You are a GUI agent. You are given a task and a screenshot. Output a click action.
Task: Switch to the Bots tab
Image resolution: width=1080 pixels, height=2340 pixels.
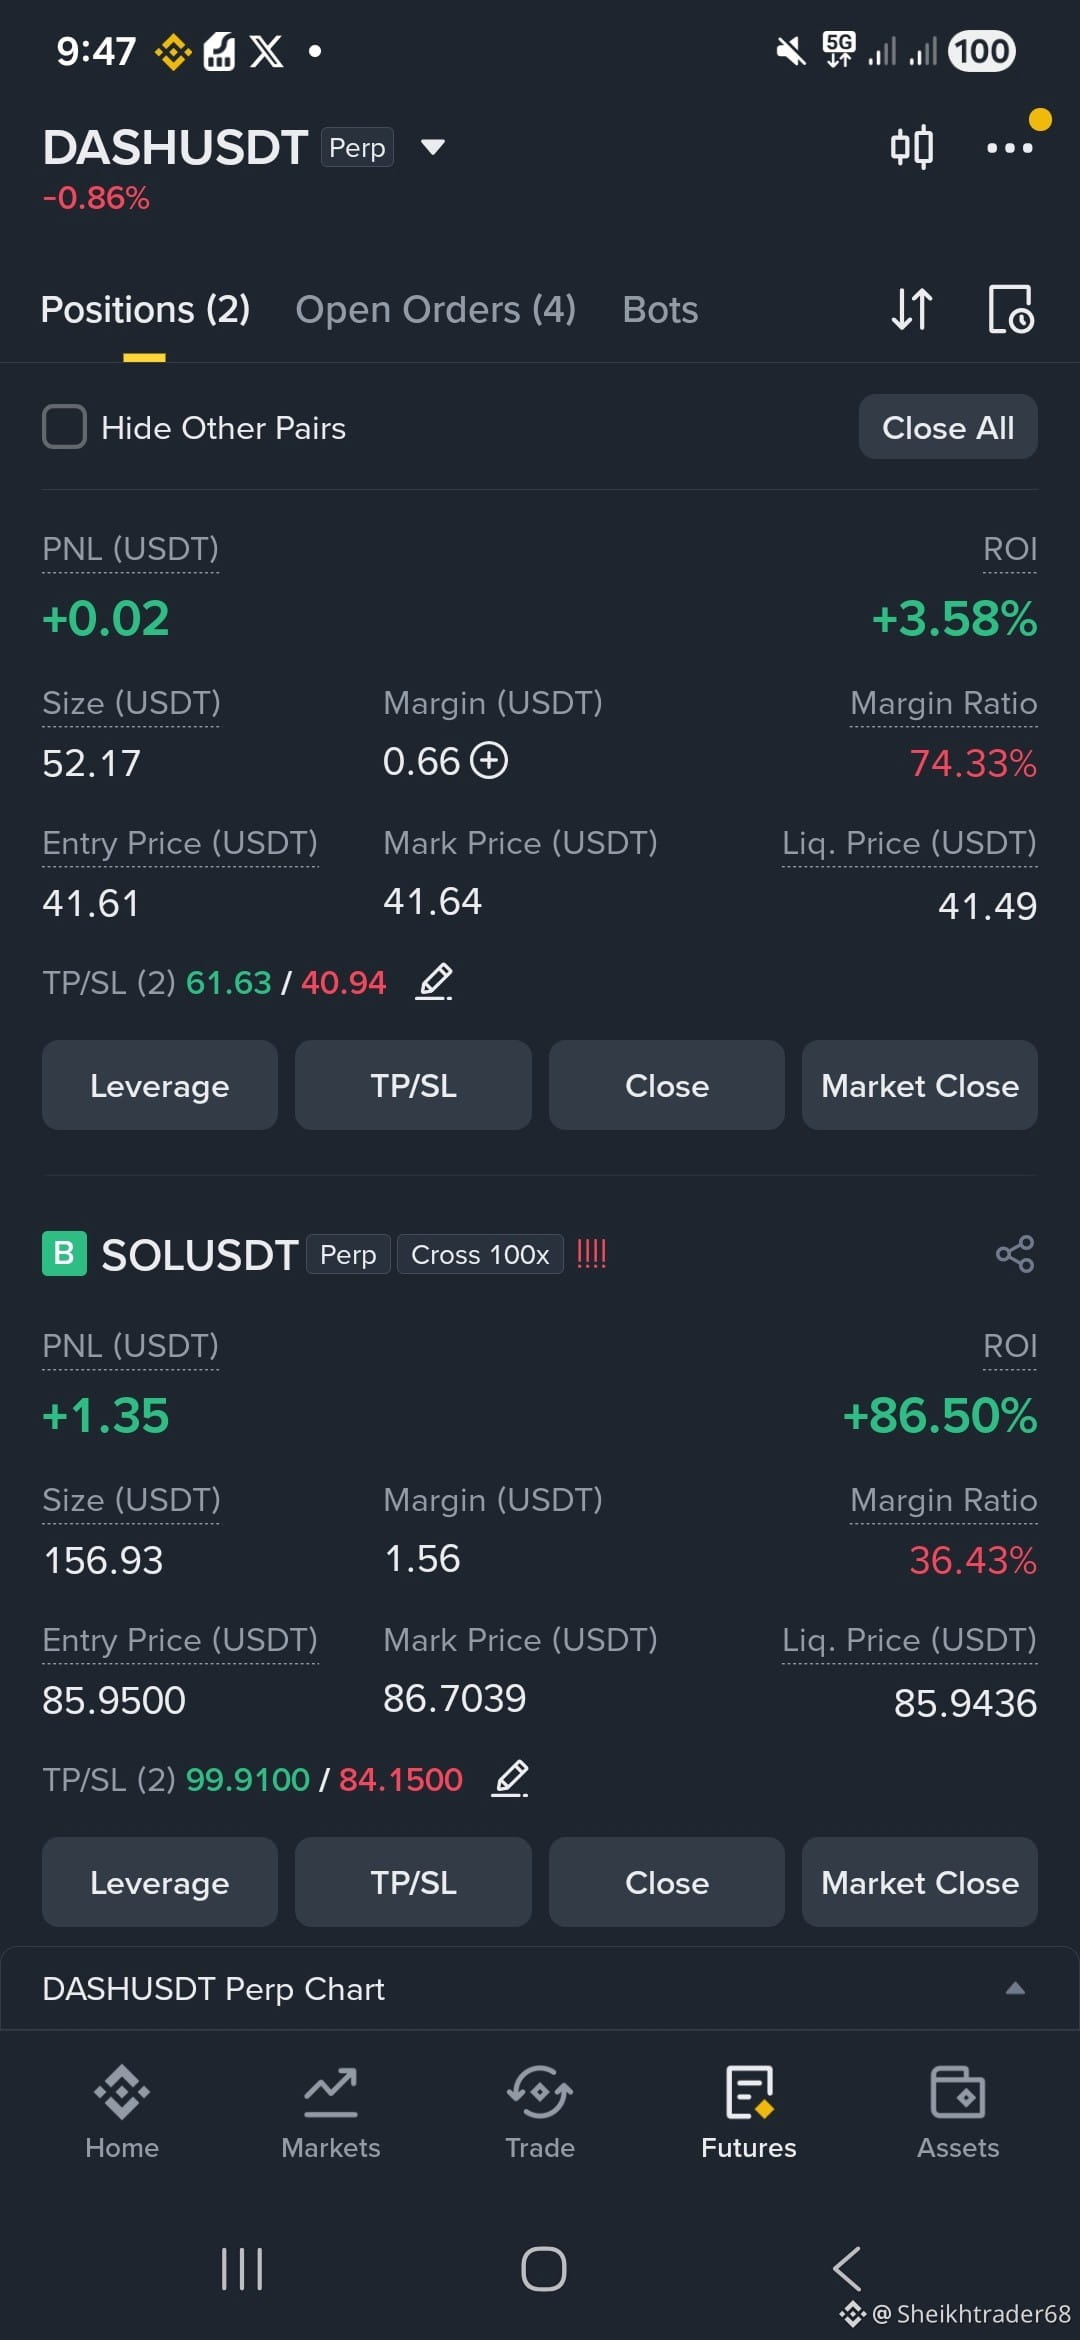[660, 309]
